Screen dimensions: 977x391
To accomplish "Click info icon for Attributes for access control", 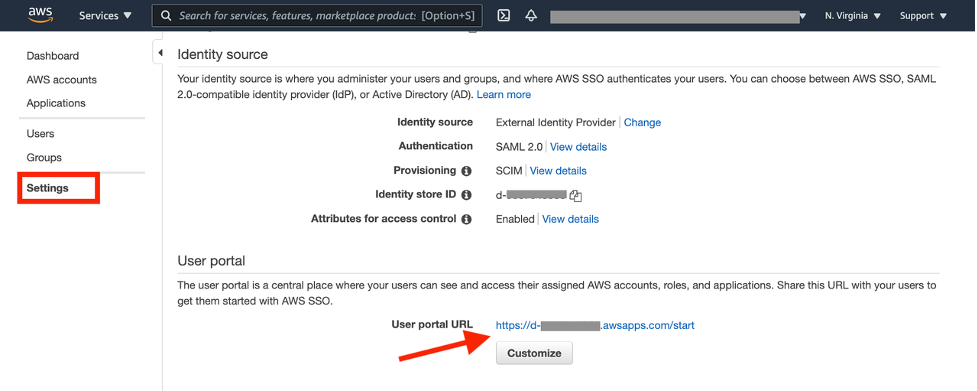I will (x=466, y=219).
